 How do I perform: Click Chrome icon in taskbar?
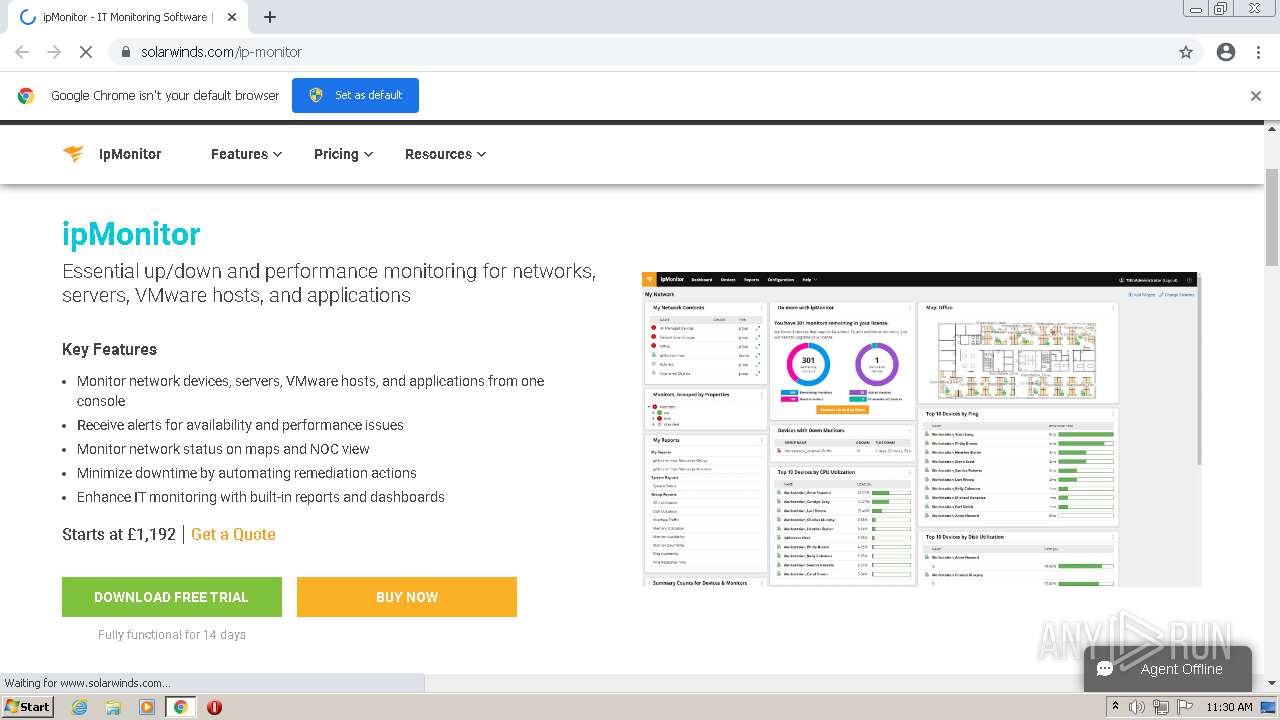click(x=181, y=707)
